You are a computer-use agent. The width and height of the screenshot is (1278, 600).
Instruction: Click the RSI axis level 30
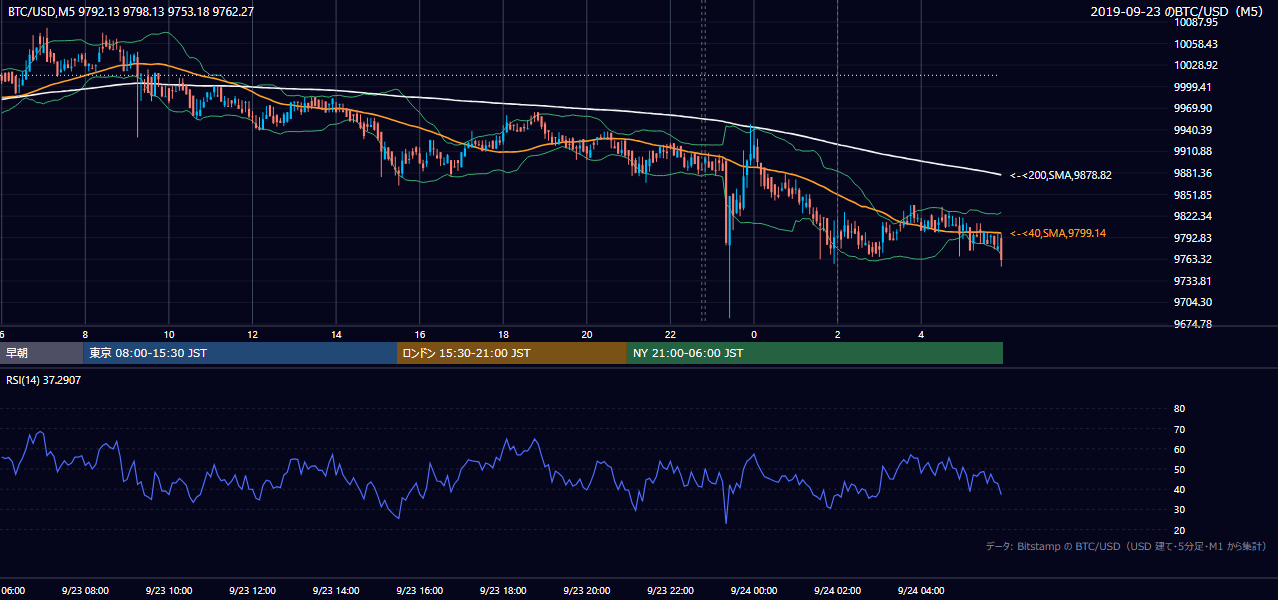pos(1179,510)
